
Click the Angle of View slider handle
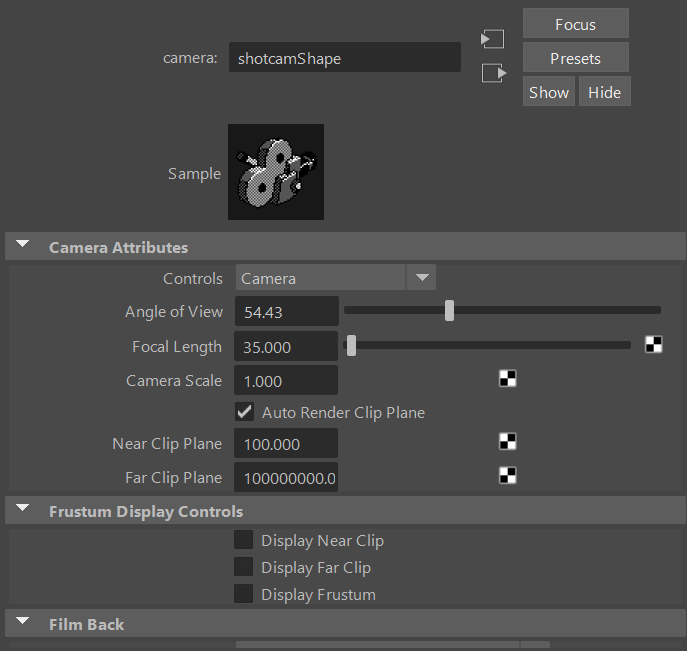point(450,311)
